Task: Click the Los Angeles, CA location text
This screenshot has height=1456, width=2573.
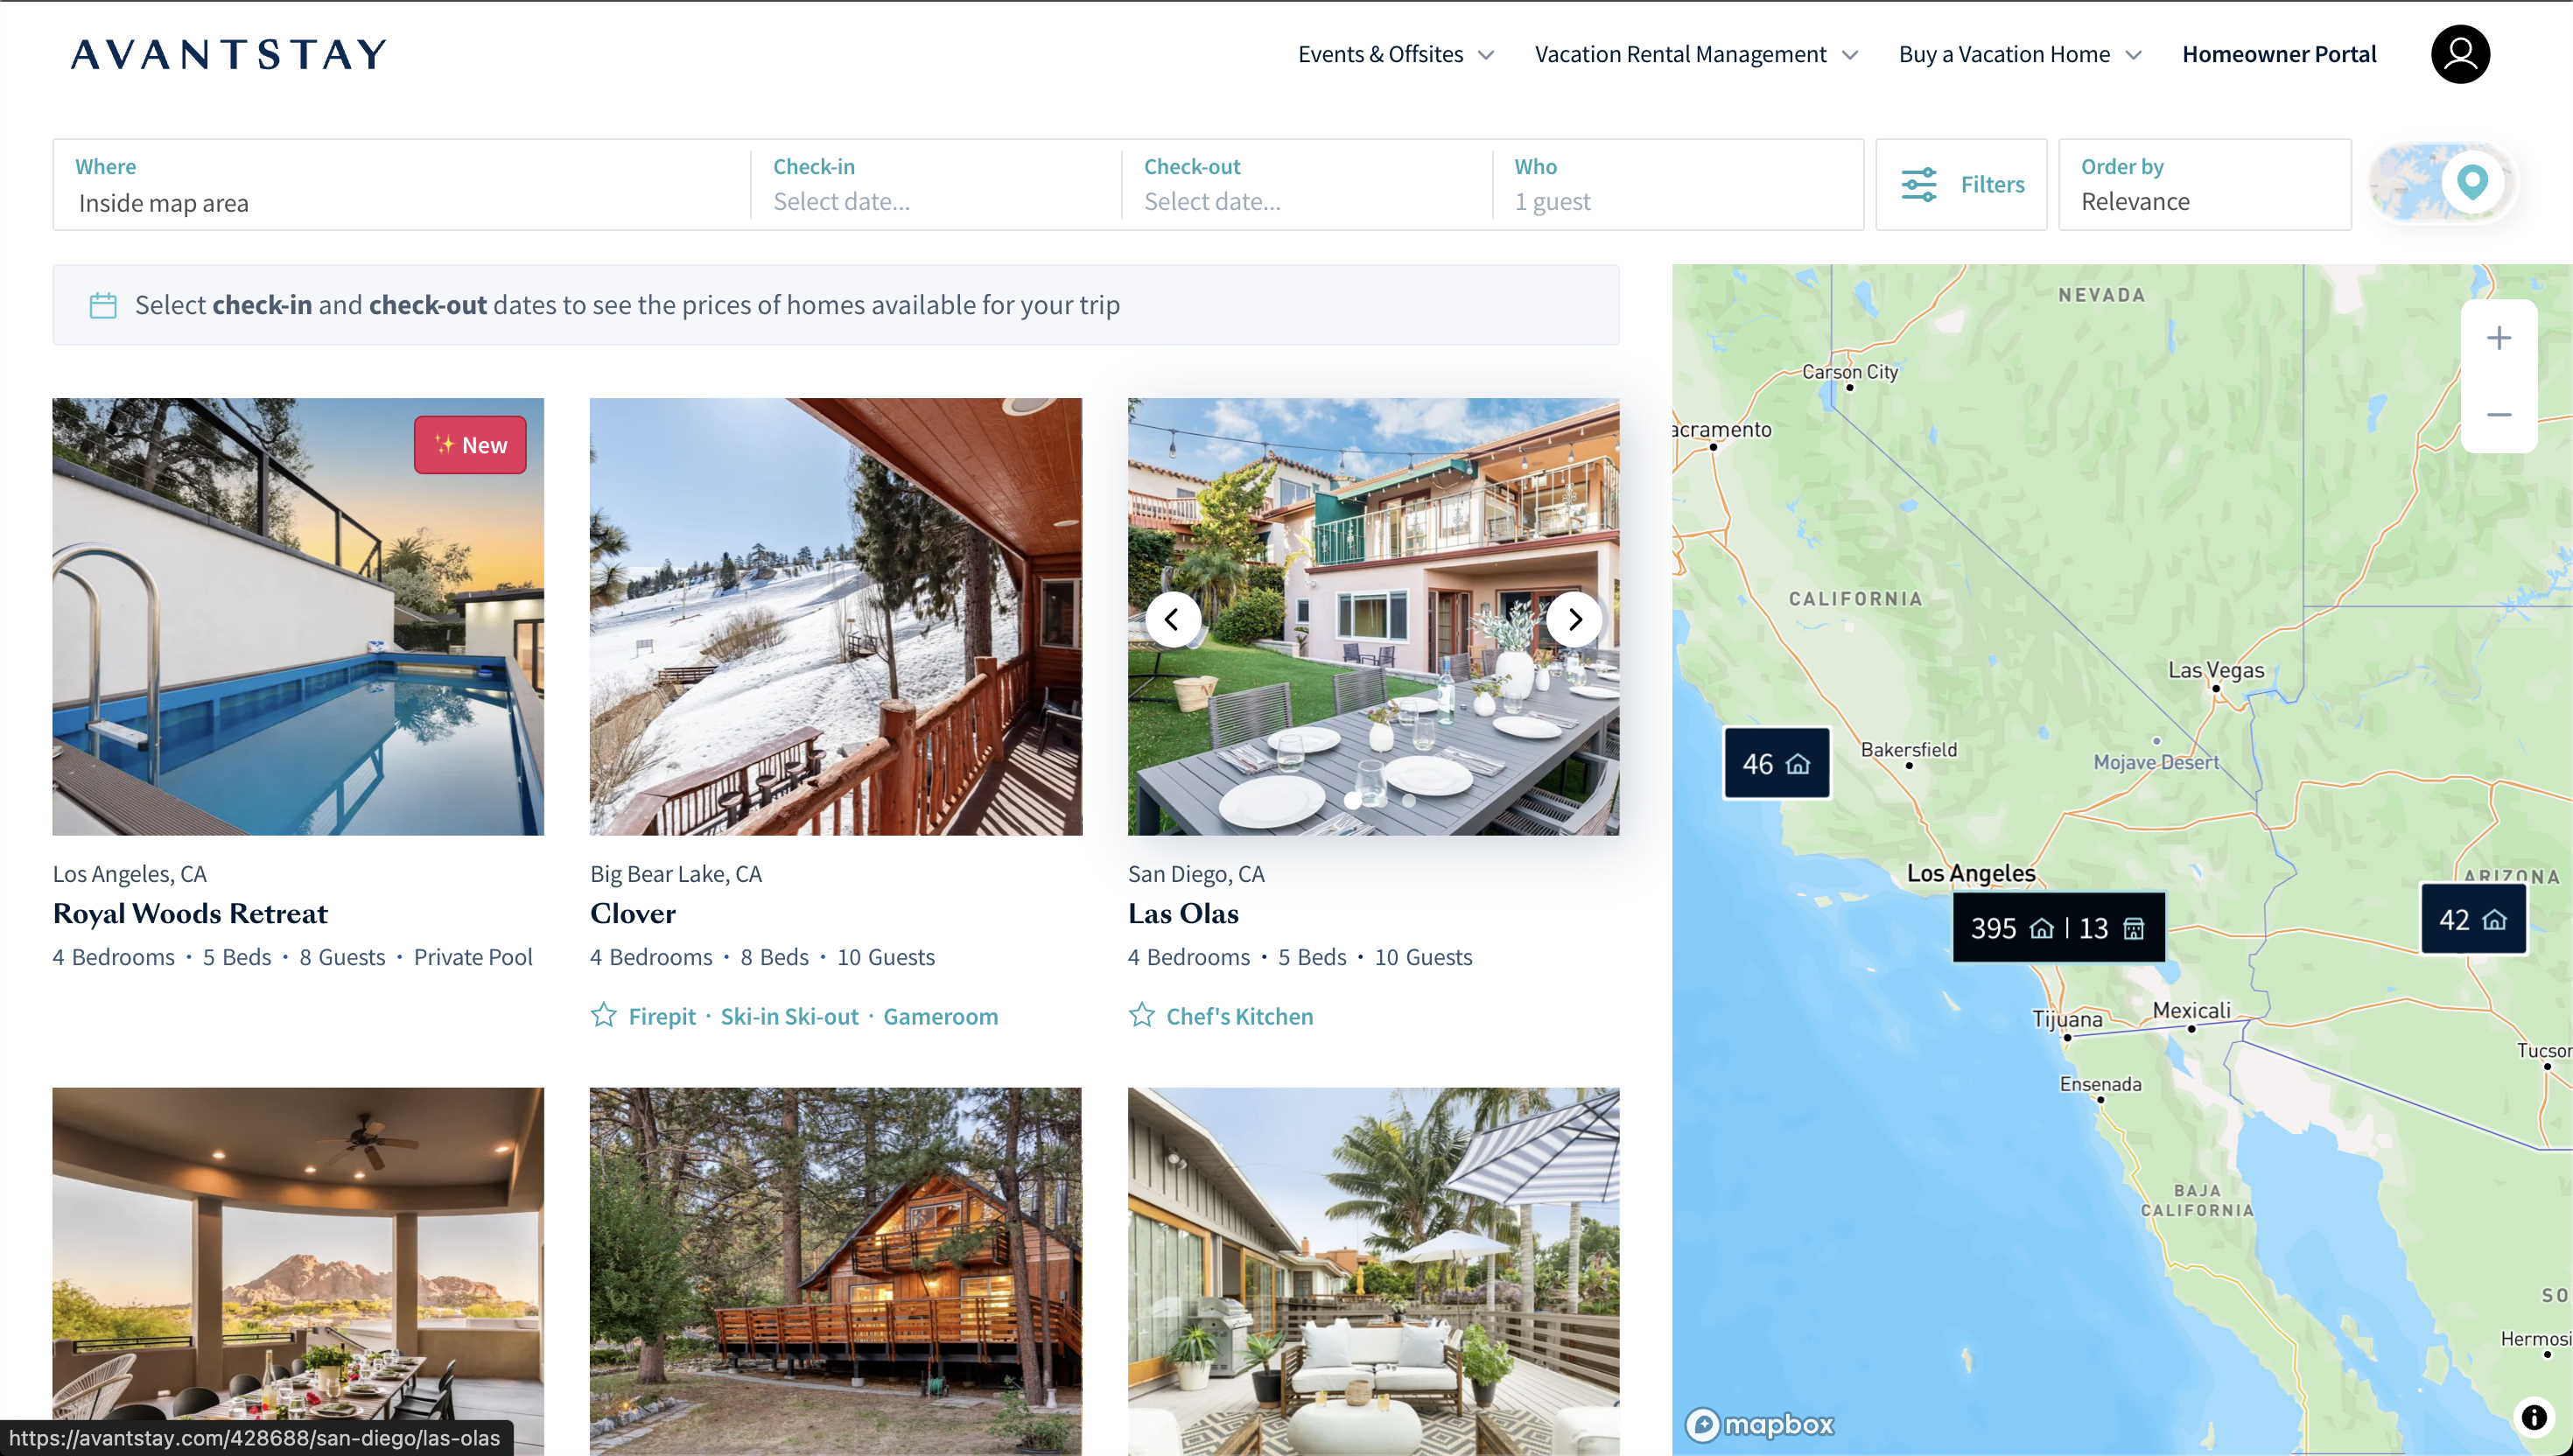Action: click(x=129, y=873)
